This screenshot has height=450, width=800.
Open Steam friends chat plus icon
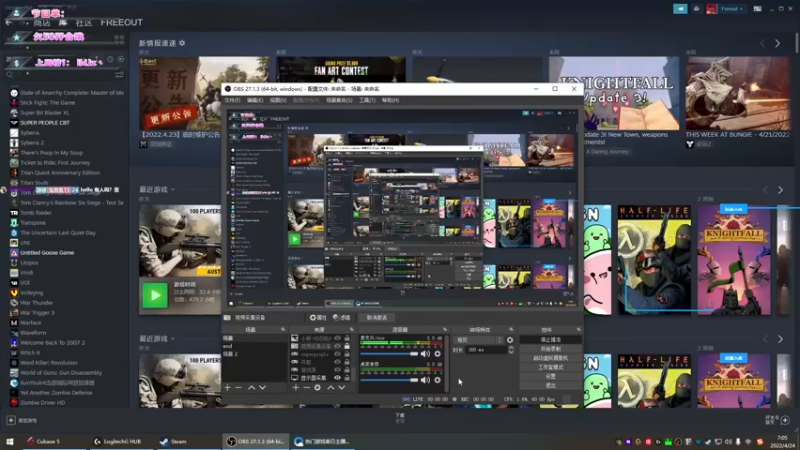785,420
